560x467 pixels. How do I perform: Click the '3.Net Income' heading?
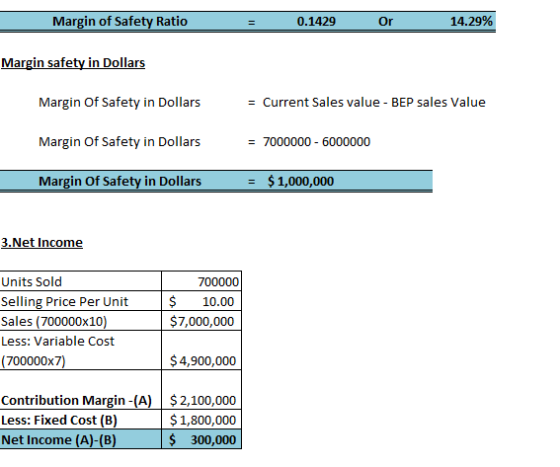click(42, 243)
